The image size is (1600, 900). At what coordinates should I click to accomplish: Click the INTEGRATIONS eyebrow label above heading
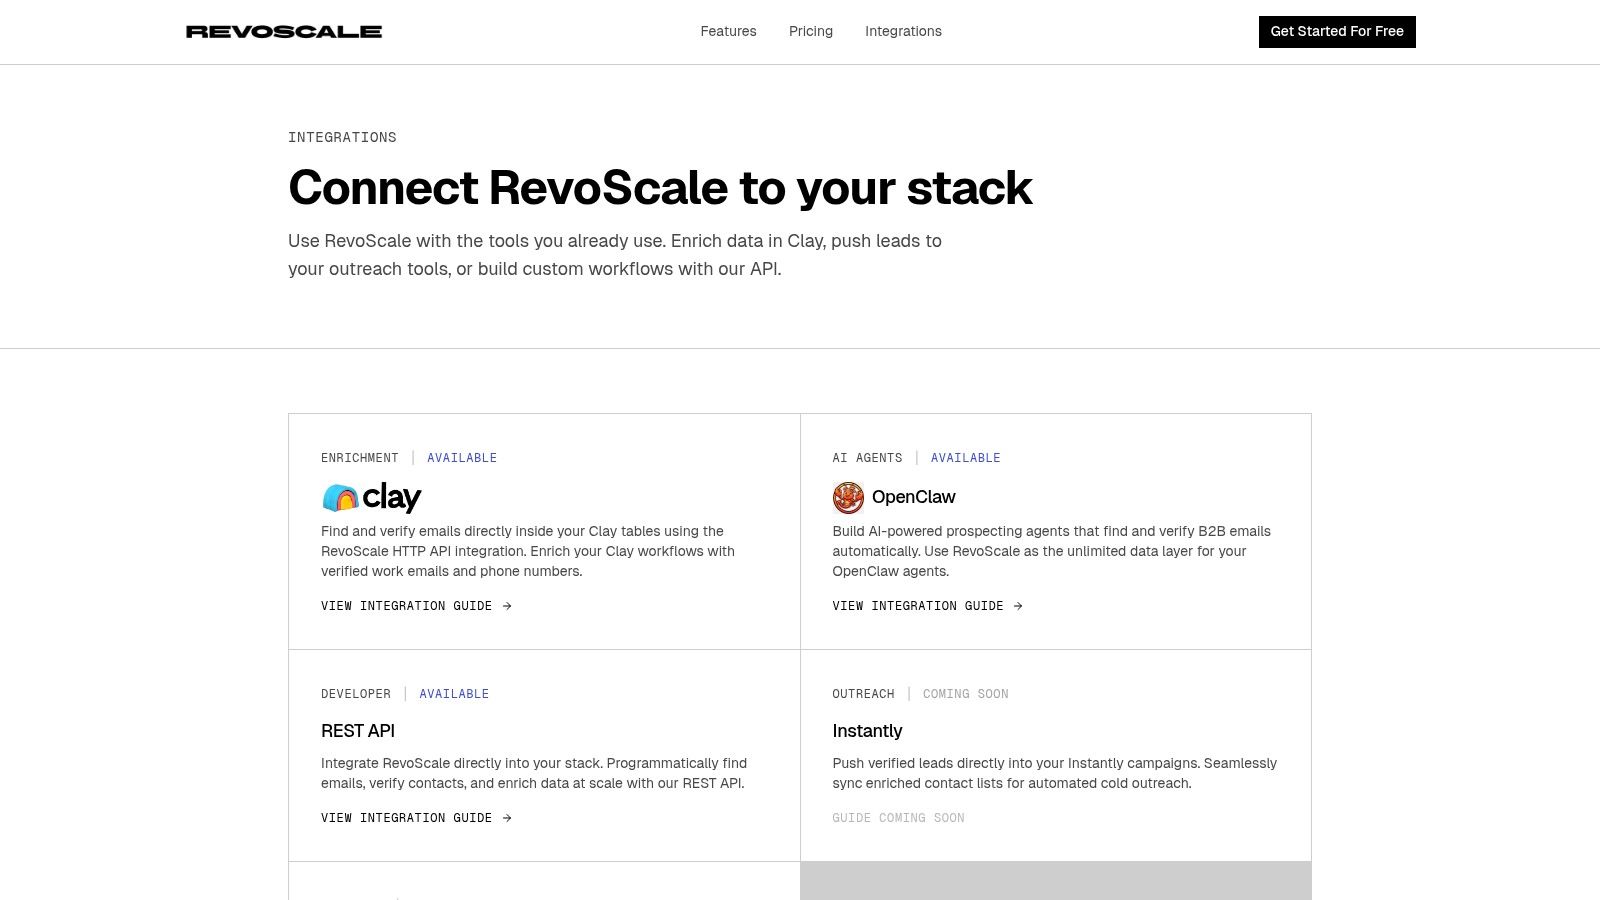342,138
